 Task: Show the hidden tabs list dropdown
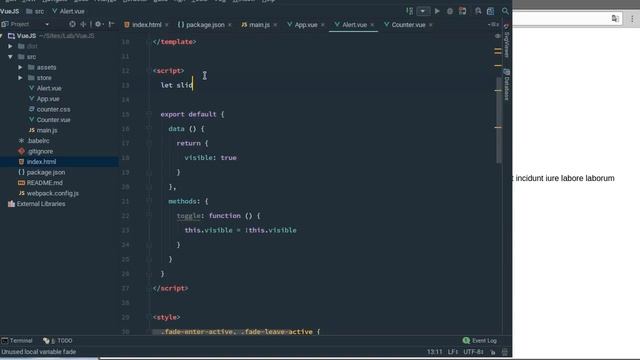pos(493,25)
